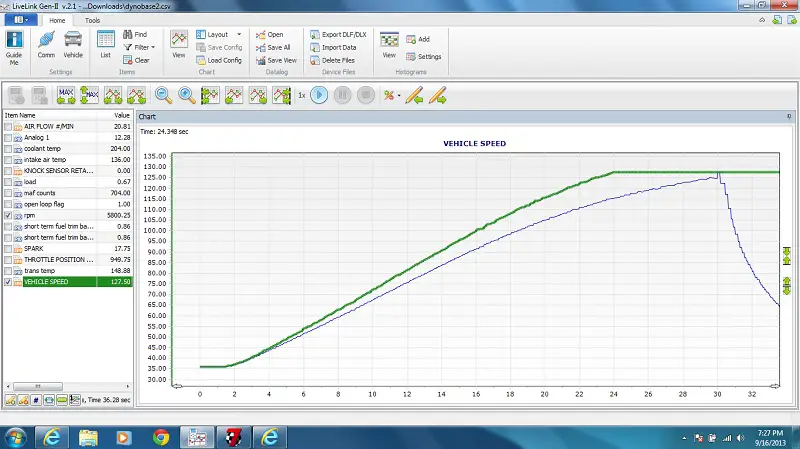Click the chart left range handle on the axis
This screenshot has height=449, width=800.
point(177,386)
